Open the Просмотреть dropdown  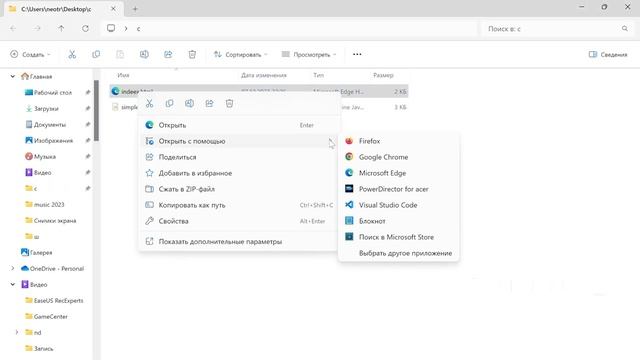tap(309, 54)
